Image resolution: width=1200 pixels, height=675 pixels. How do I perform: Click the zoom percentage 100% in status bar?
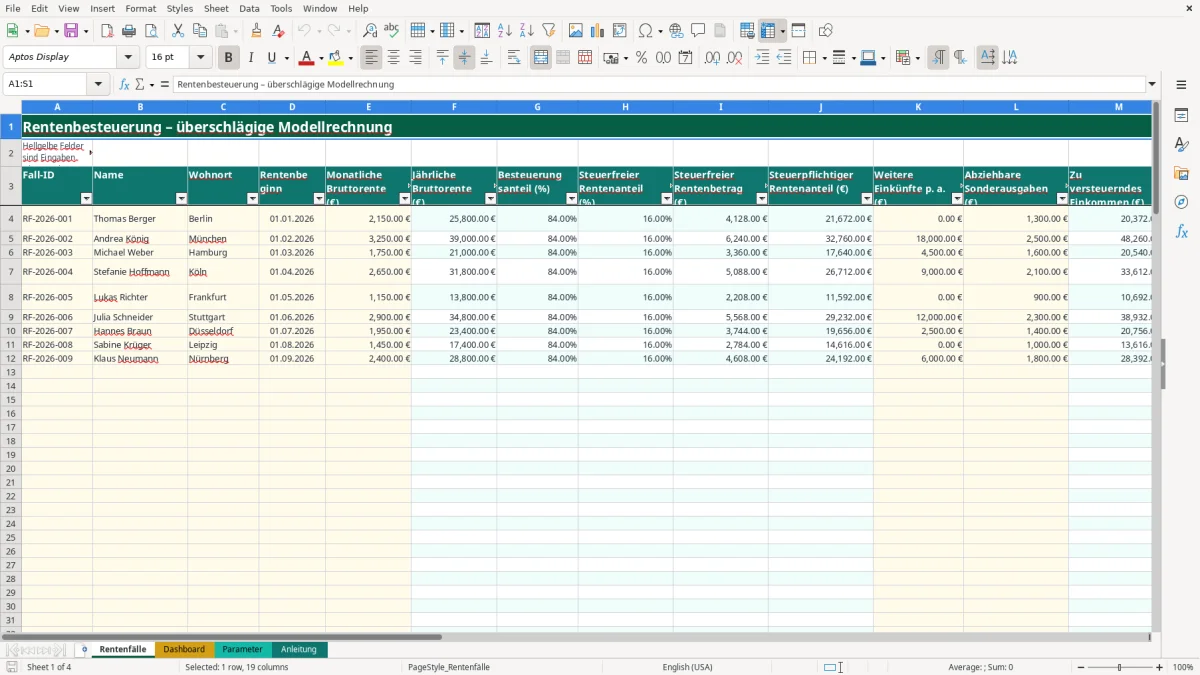1183,667
